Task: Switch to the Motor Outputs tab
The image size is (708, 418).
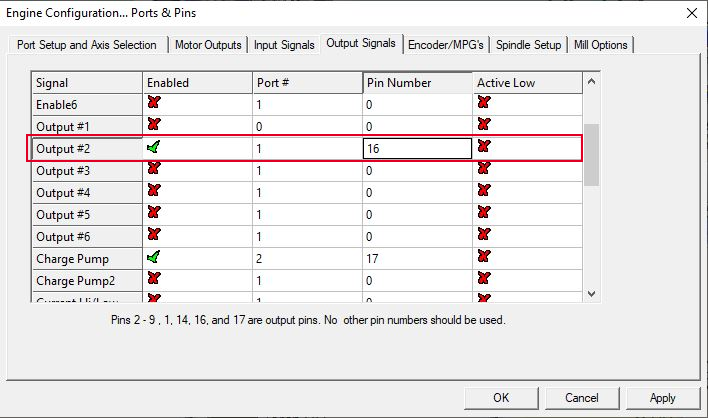Action: pos(208,45)
